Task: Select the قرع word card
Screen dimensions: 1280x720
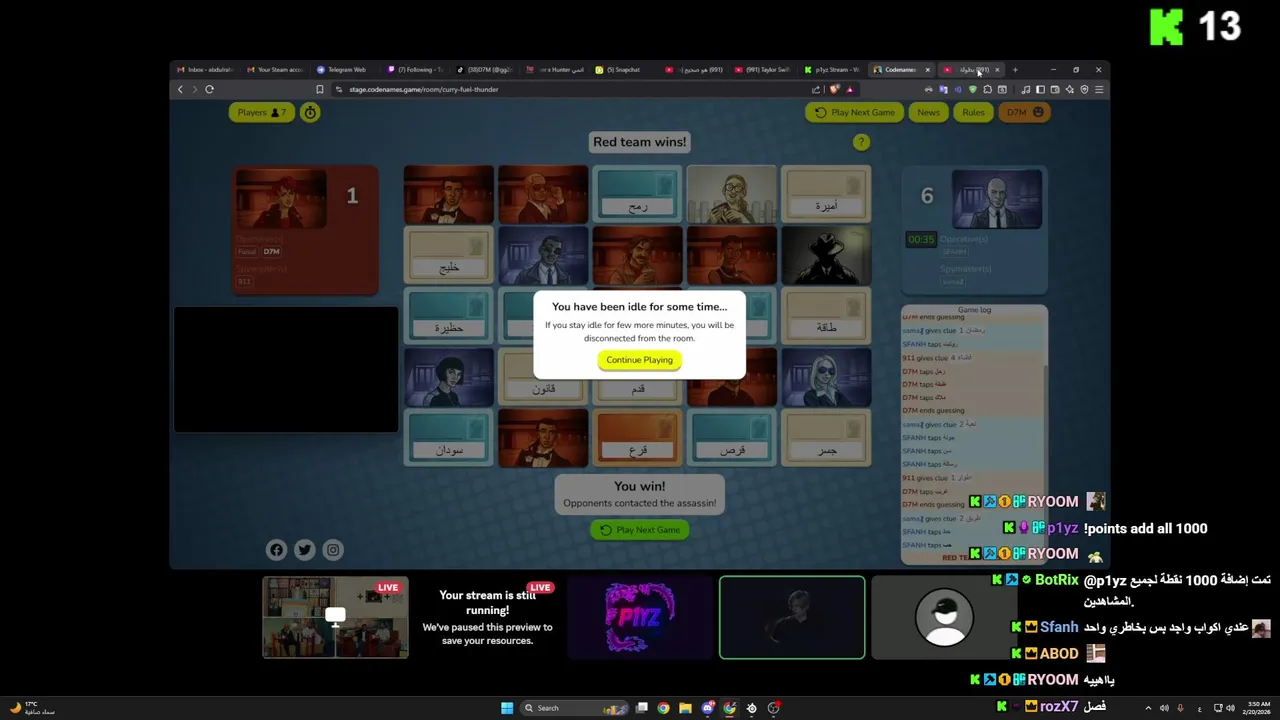Action: [x=637, y=439]
